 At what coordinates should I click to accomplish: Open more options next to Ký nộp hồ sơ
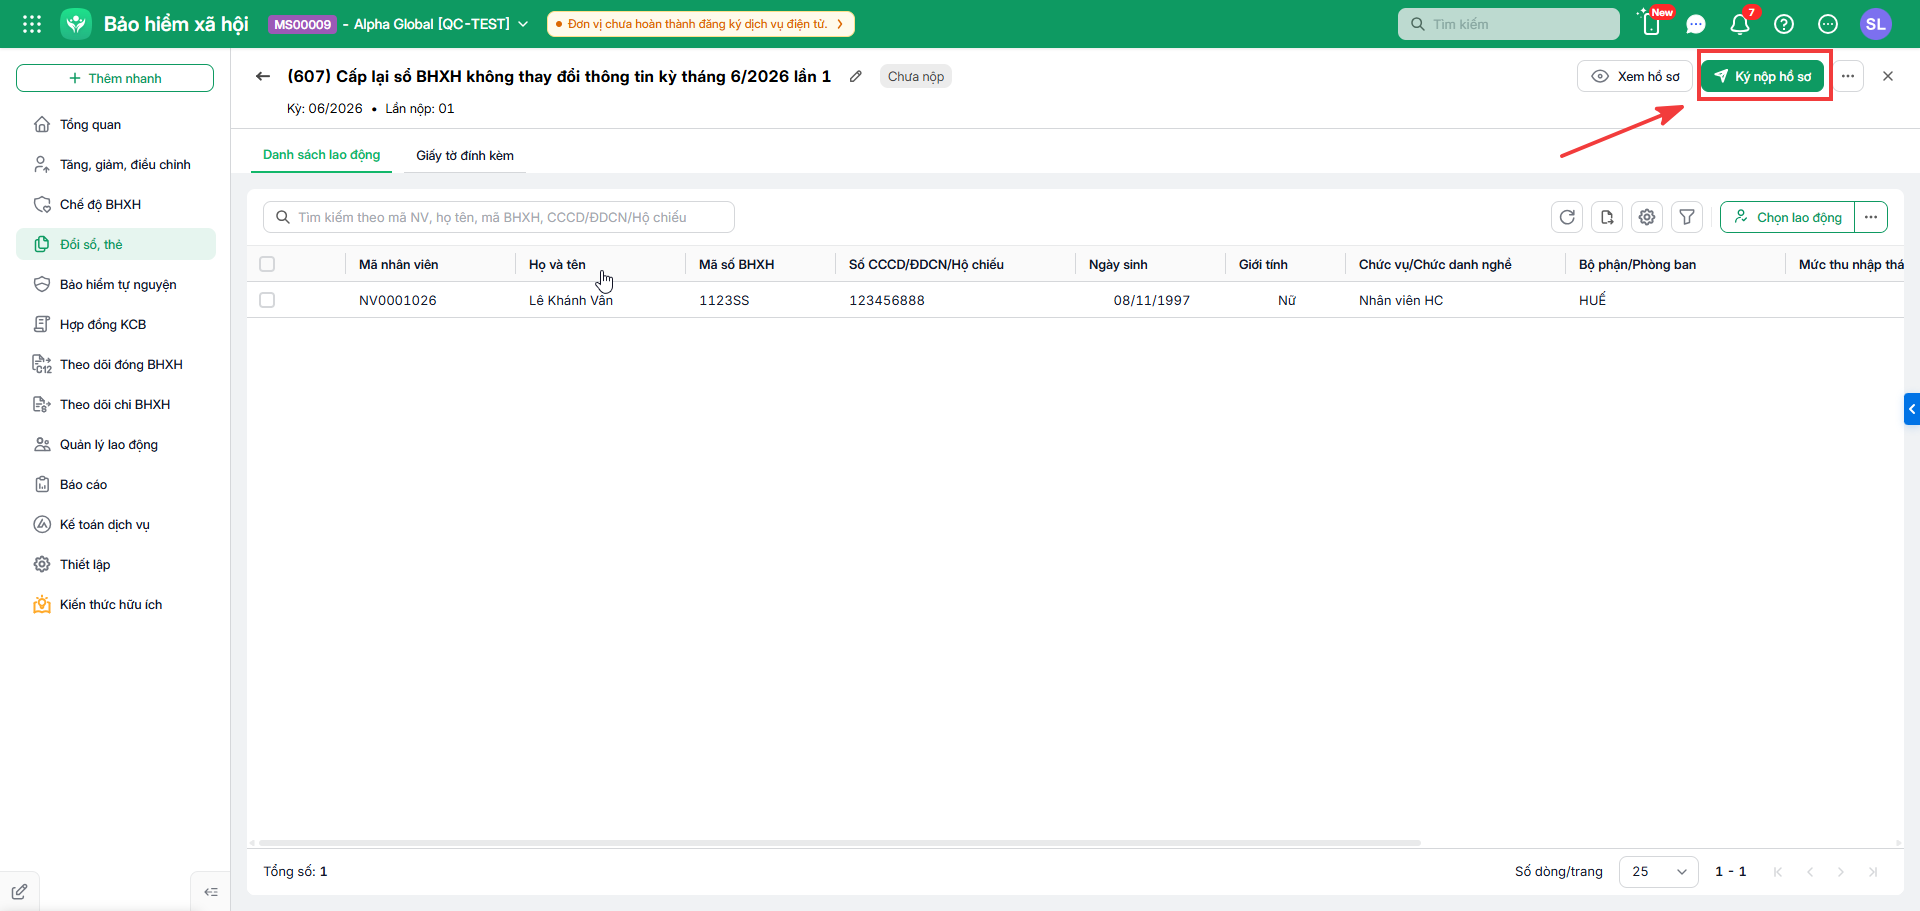point(1848,76)
